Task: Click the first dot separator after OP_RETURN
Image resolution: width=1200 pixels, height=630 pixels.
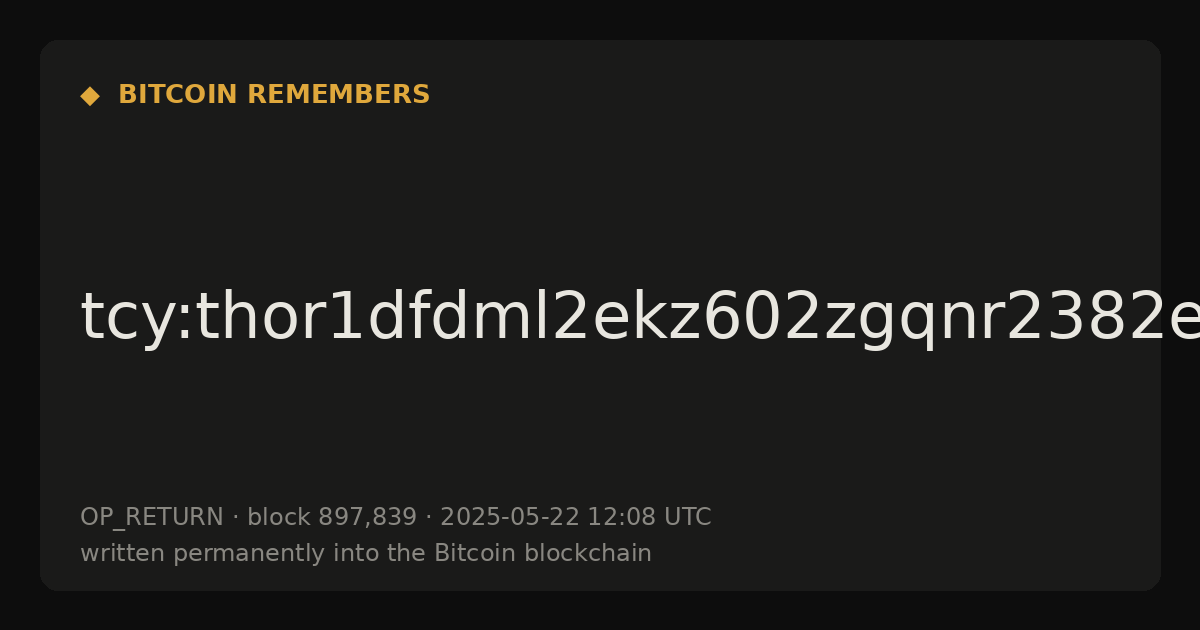Action: (x=235, y=518)
